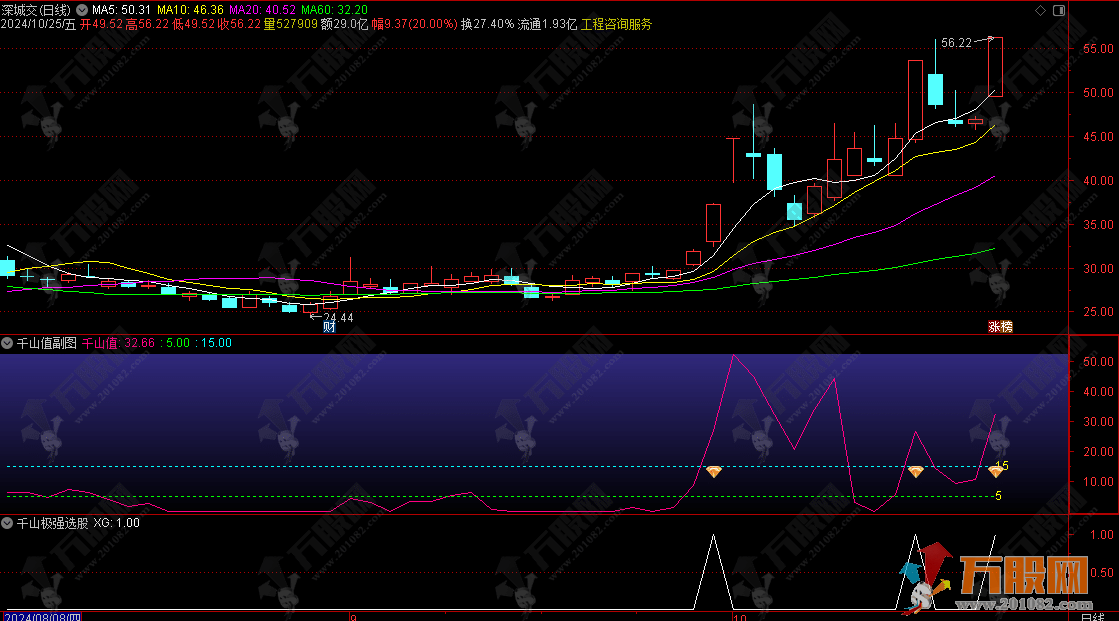Click the 开49.52 open price value

click(x=101, y=24)
